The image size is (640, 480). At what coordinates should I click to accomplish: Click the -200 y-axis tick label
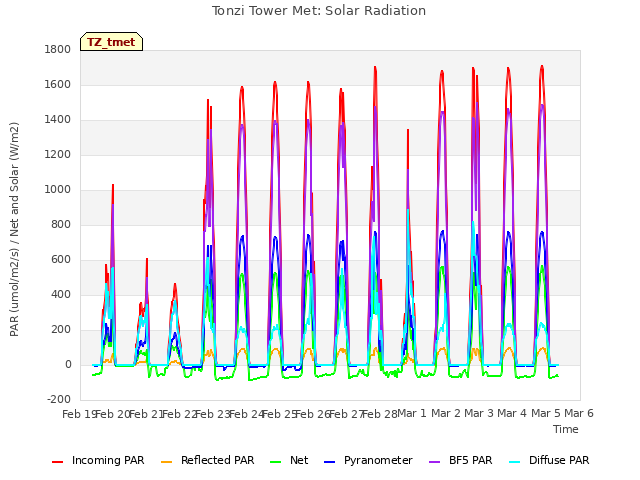[x=59, y=400]
